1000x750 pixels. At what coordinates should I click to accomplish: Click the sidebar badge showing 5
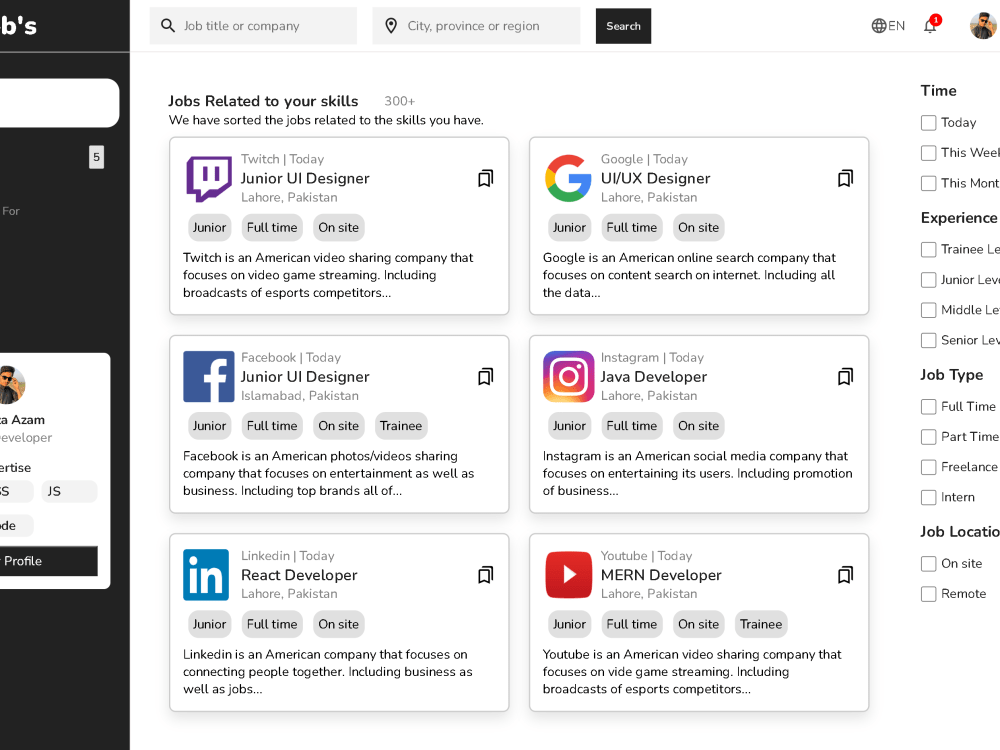[96, 157]
